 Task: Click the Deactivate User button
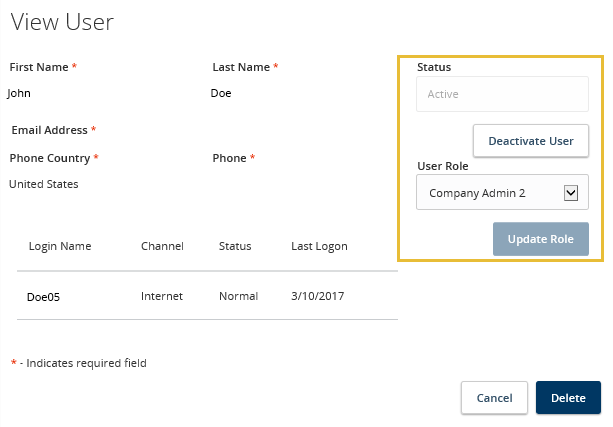click(x=530, y=141)
